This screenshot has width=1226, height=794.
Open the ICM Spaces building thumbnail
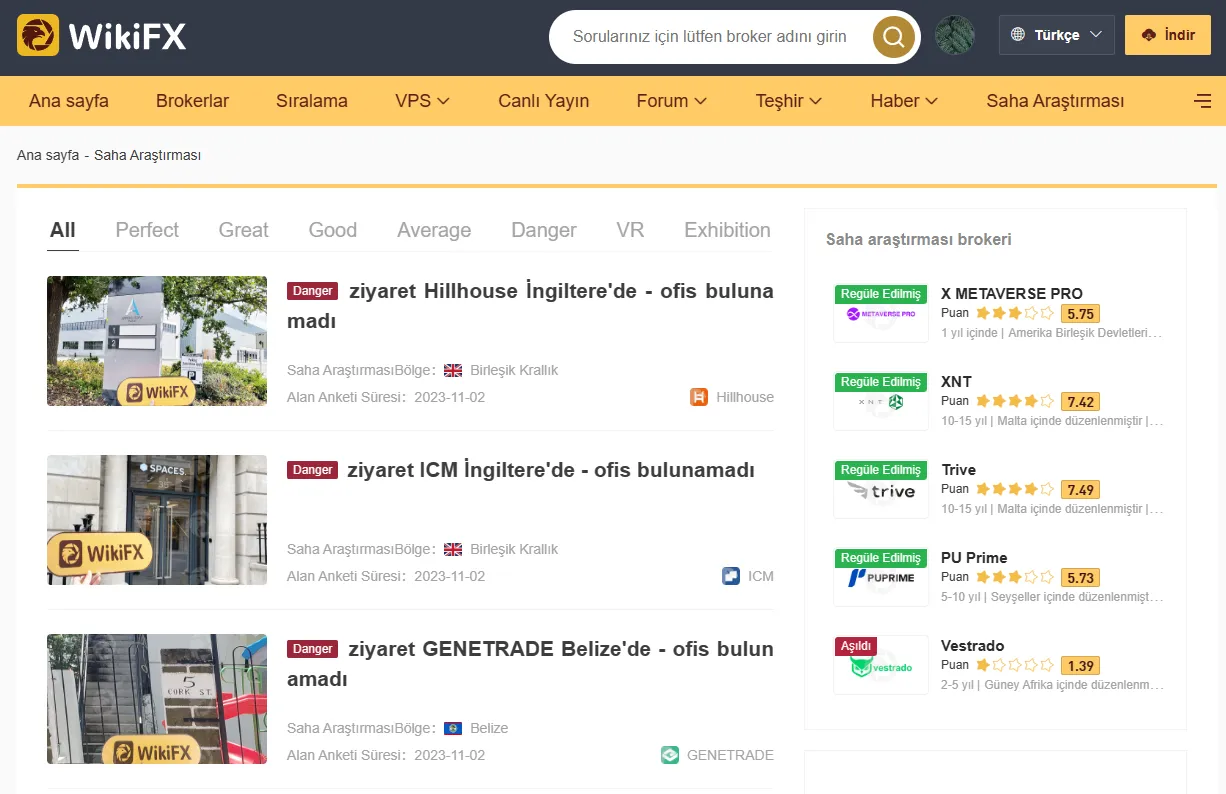(157, 520)
